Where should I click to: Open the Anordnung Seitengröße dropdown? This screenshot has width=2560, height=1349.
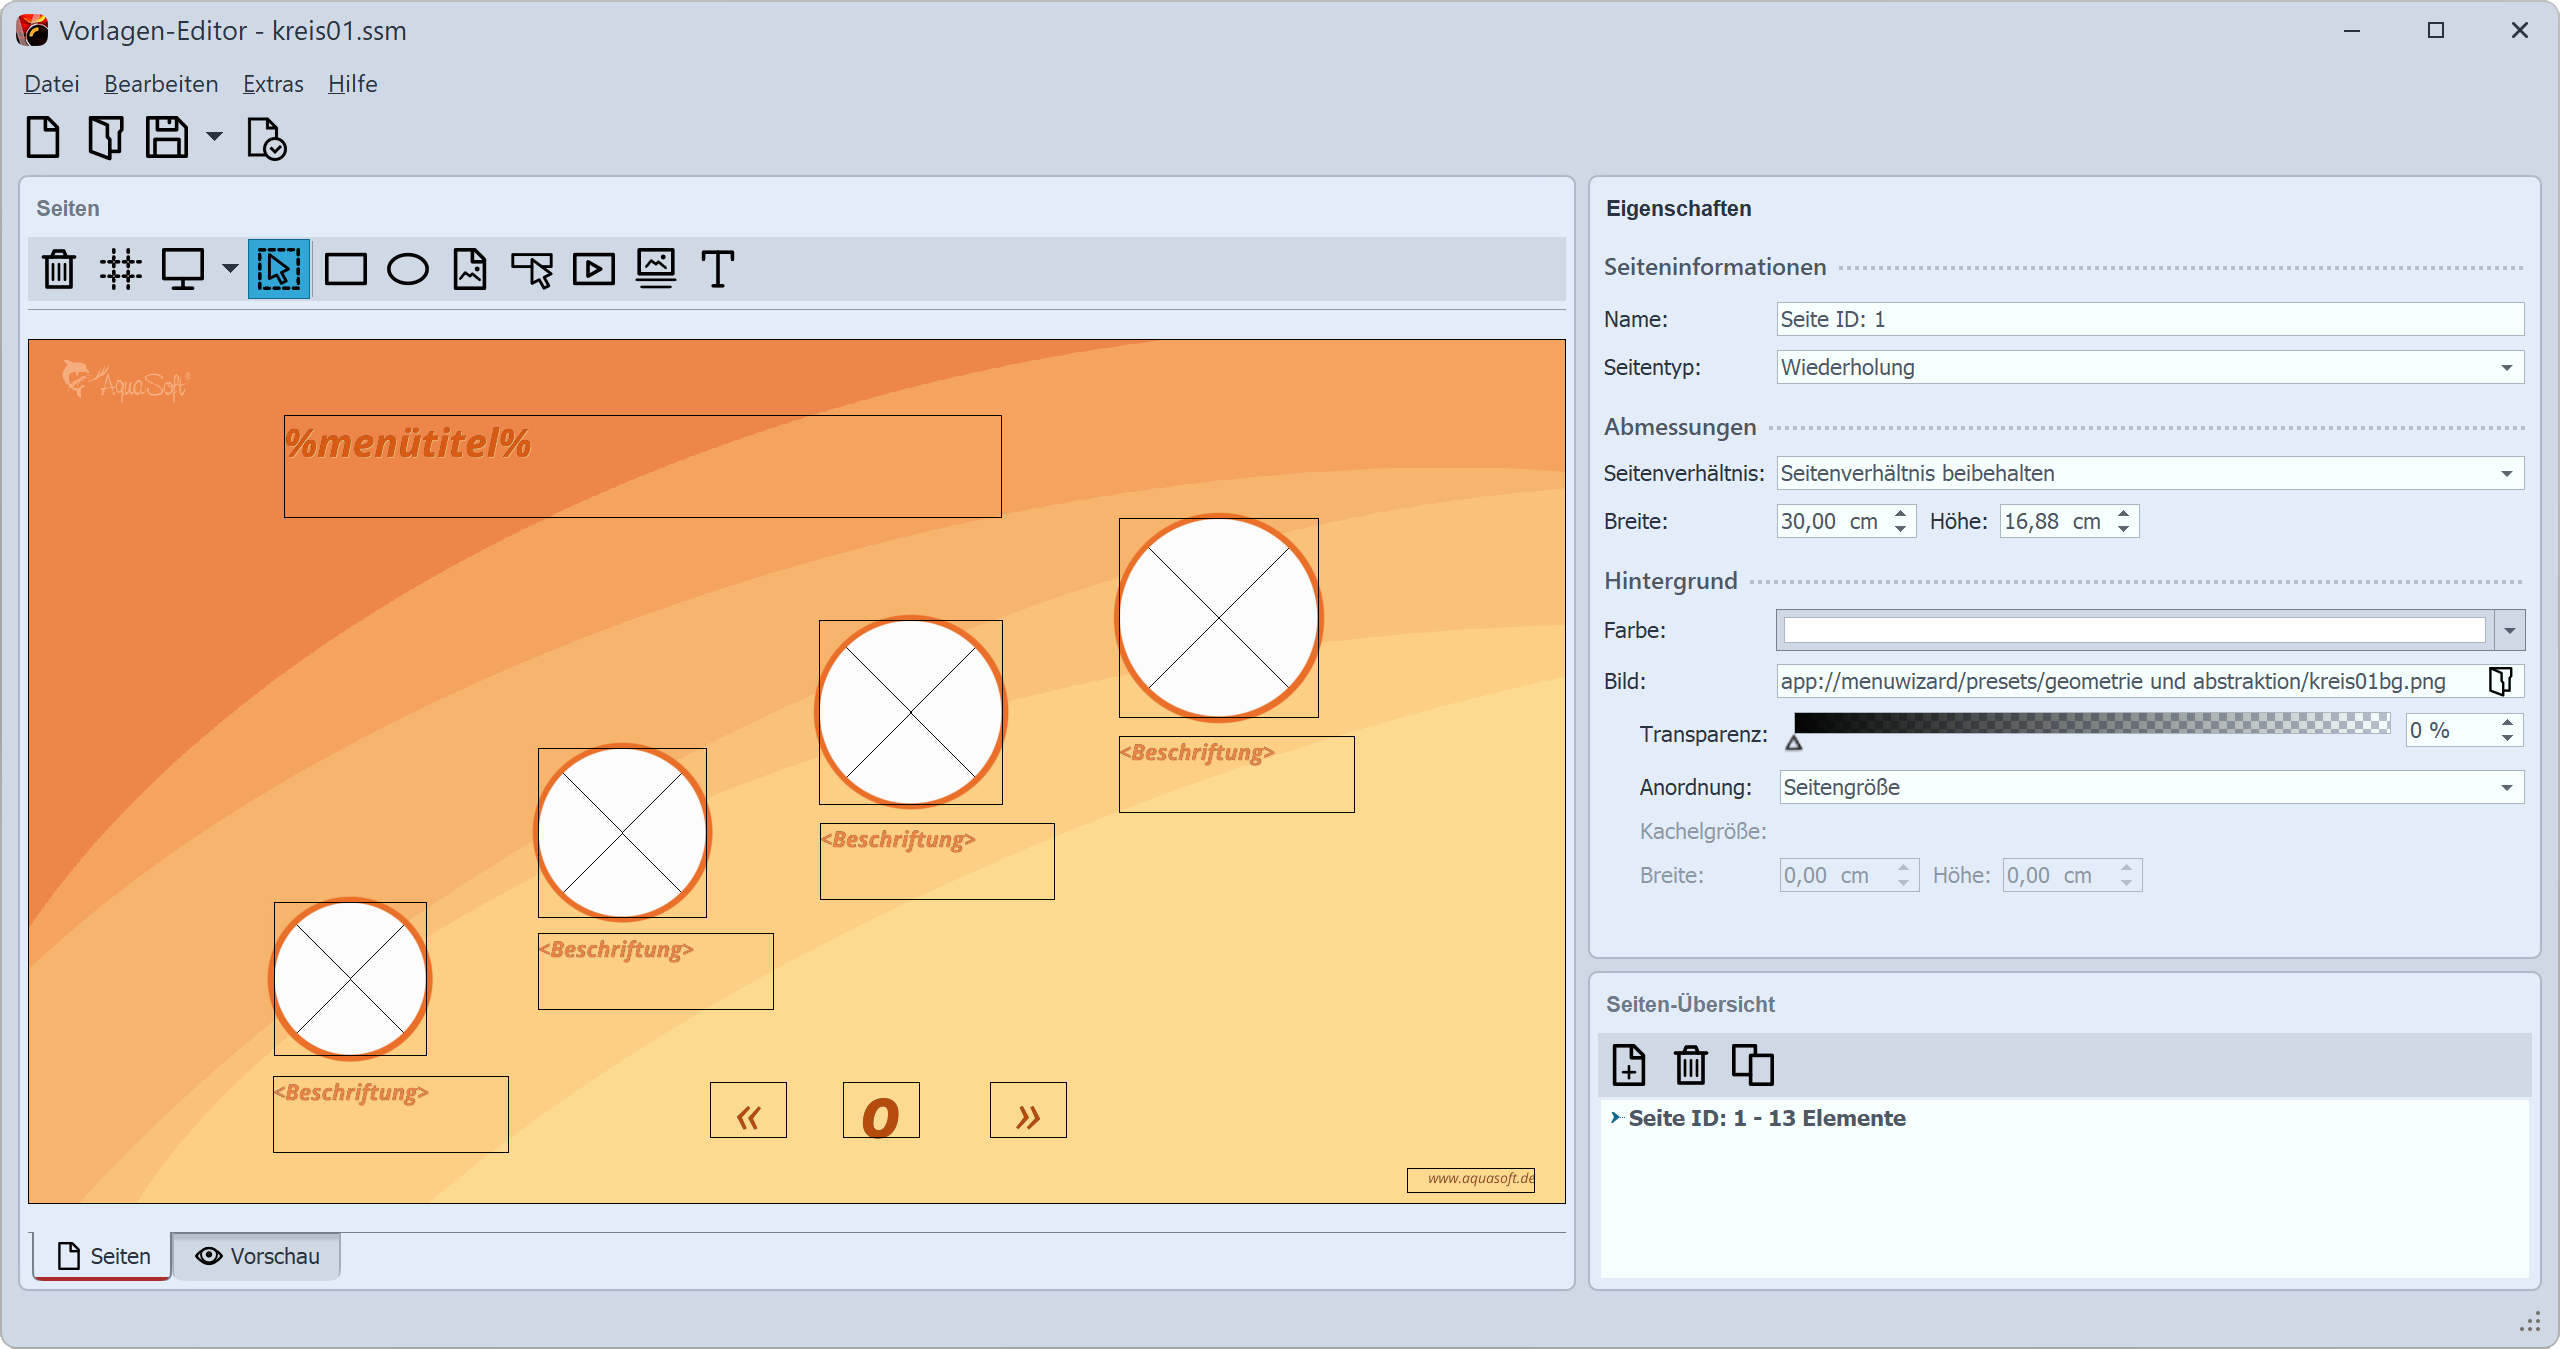pos(2150,787)
